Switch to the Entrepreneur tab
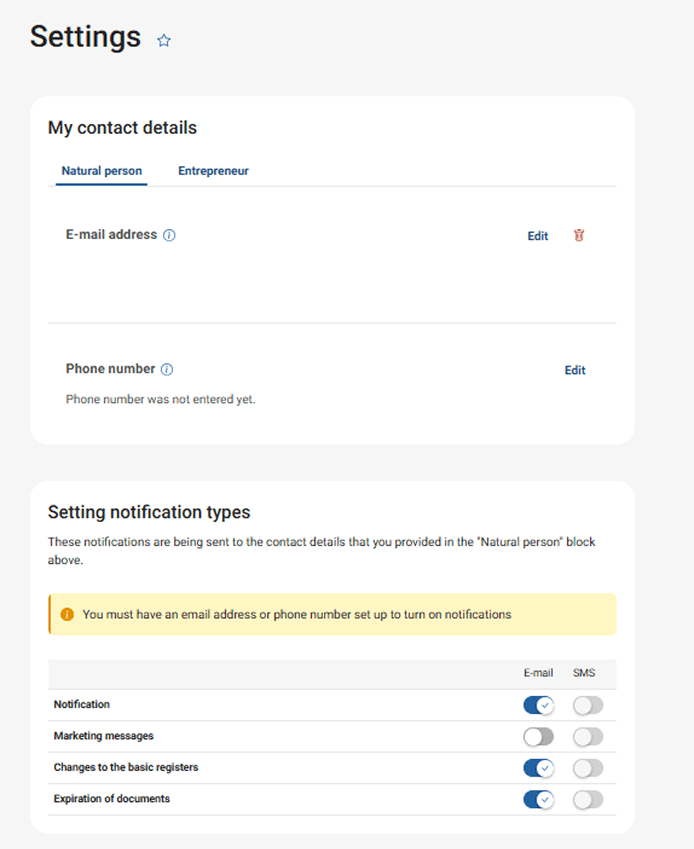The width and height of the screenshot is (694, 849). coord(213,171)
